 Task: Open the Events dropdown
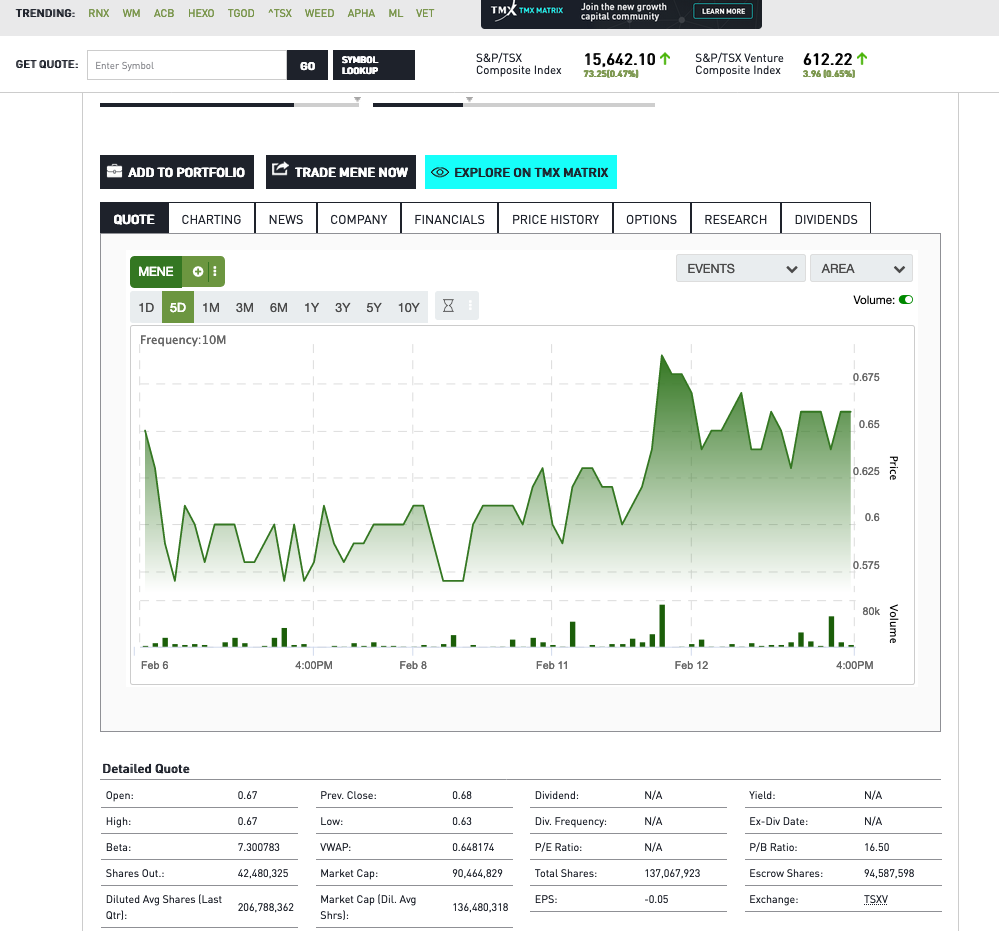(x=740, y=268)
